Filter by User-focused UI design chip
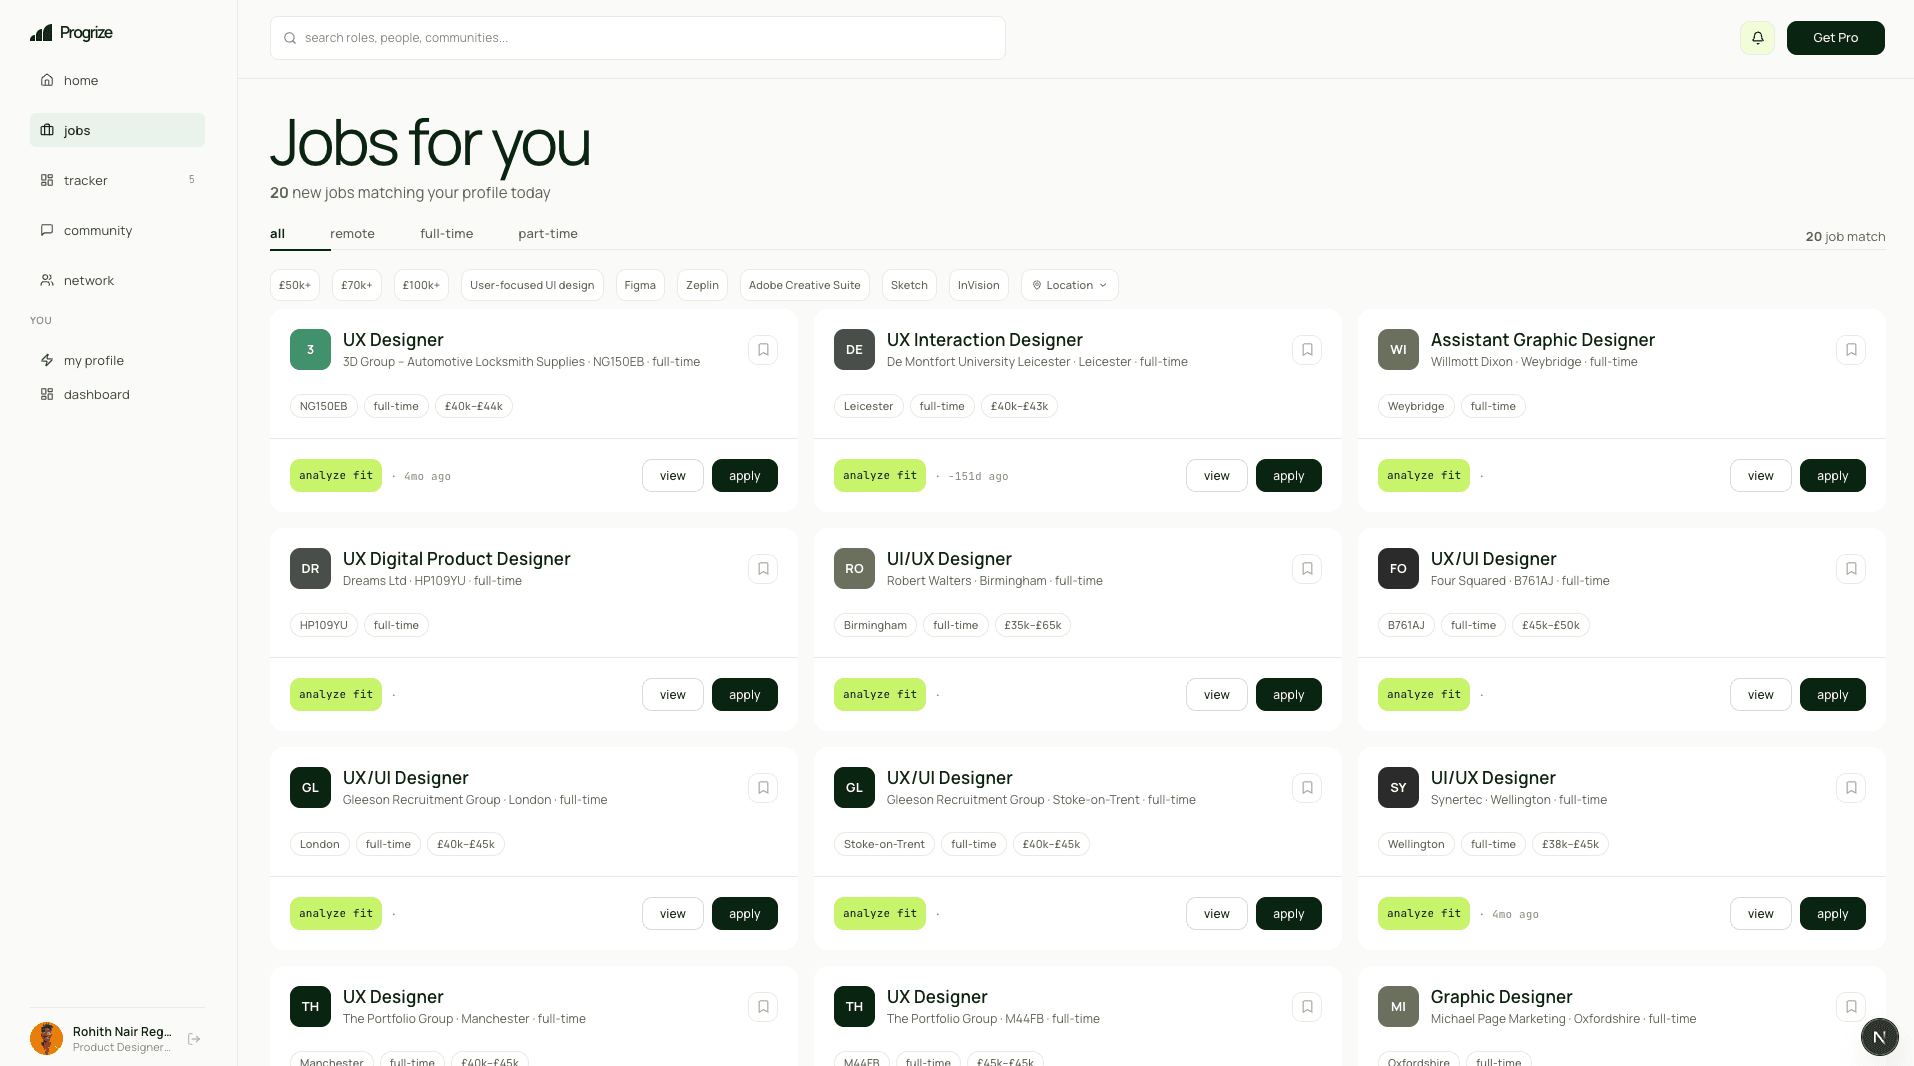Screen dimensions: 1914x1066 pyautogui.click(x=532, y=285)
